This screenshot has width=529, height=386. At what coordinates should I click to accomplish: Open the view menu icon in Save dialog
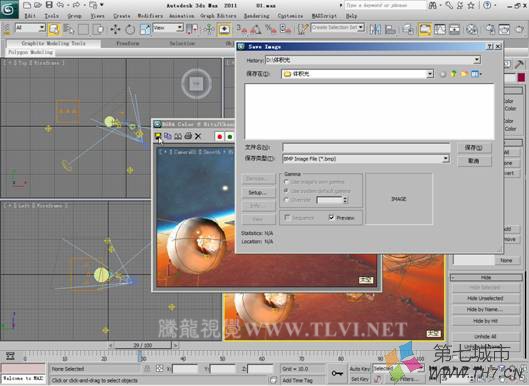pos(476,74)
